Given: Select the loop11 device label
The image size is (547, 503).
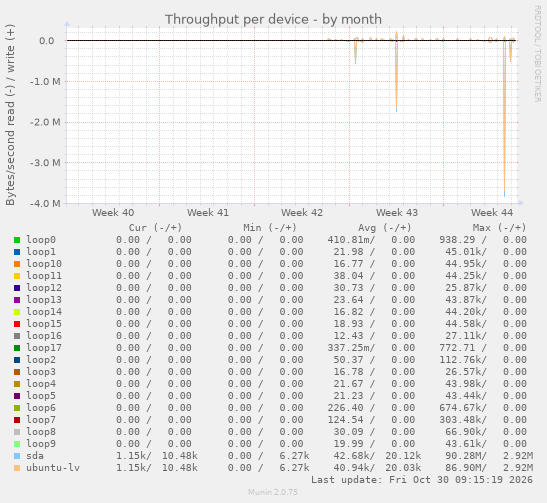Looking at the screenshot, I should pyautogui.click(x=44, y=276).
